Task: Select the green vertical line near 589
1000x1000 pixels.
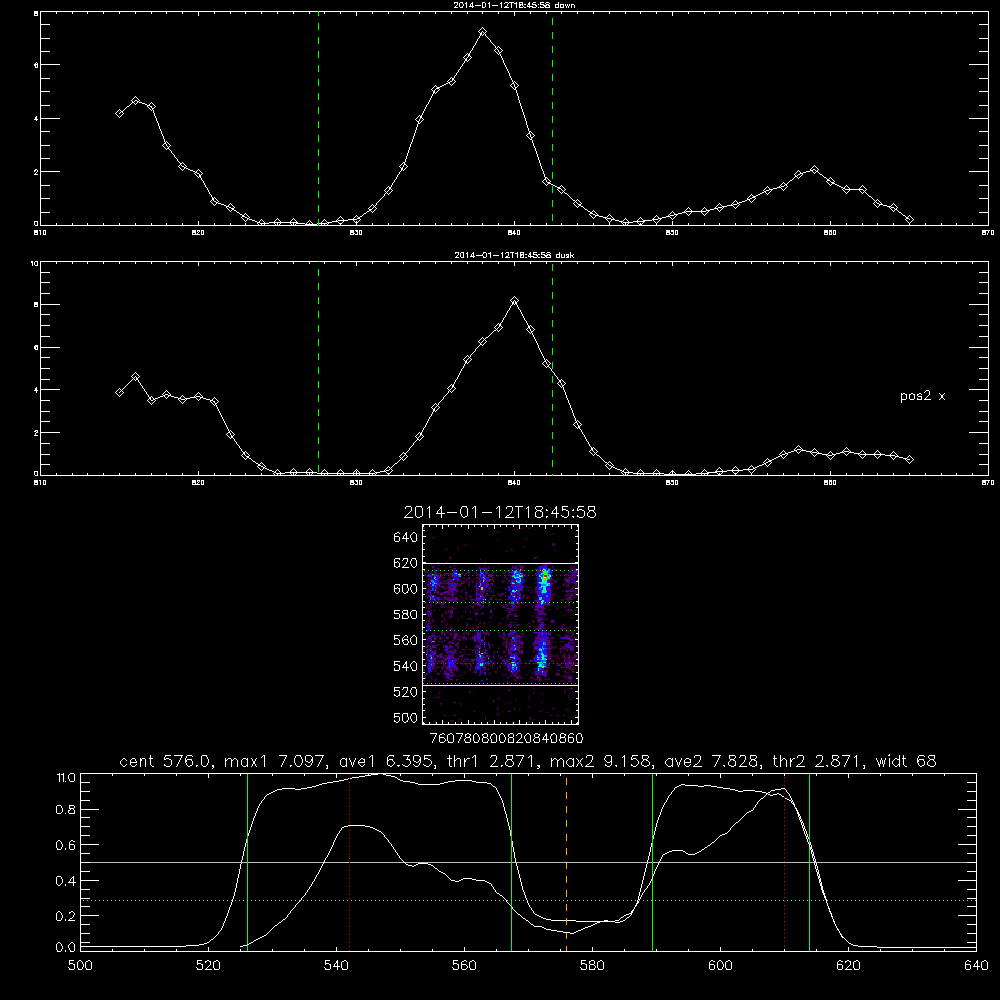Action: coord(652,862)
